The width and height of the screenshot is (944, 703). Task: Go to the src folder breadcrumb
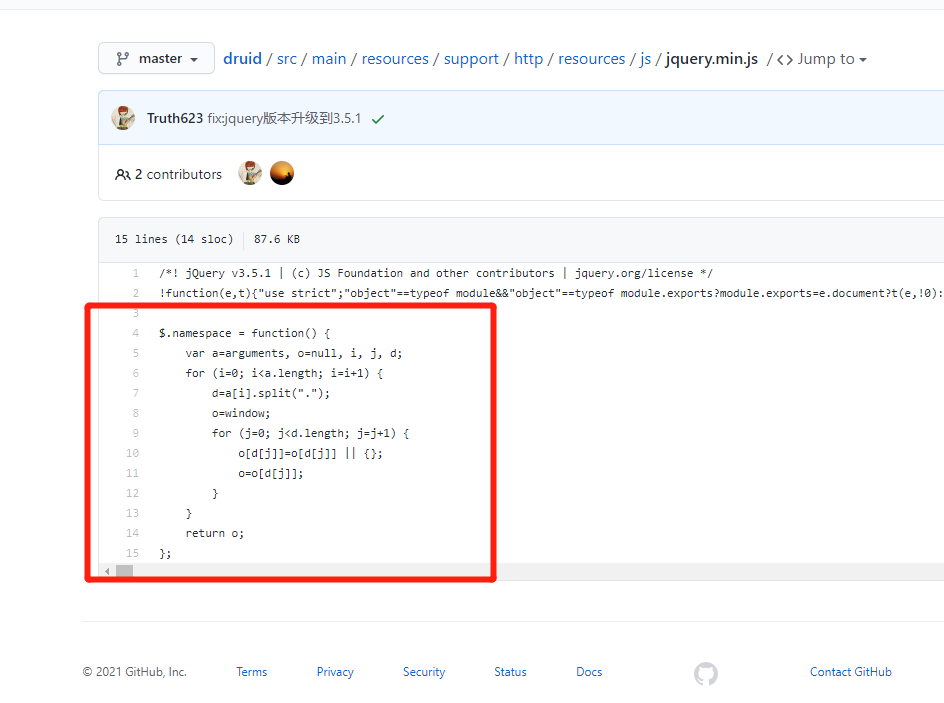click(287, 58)
